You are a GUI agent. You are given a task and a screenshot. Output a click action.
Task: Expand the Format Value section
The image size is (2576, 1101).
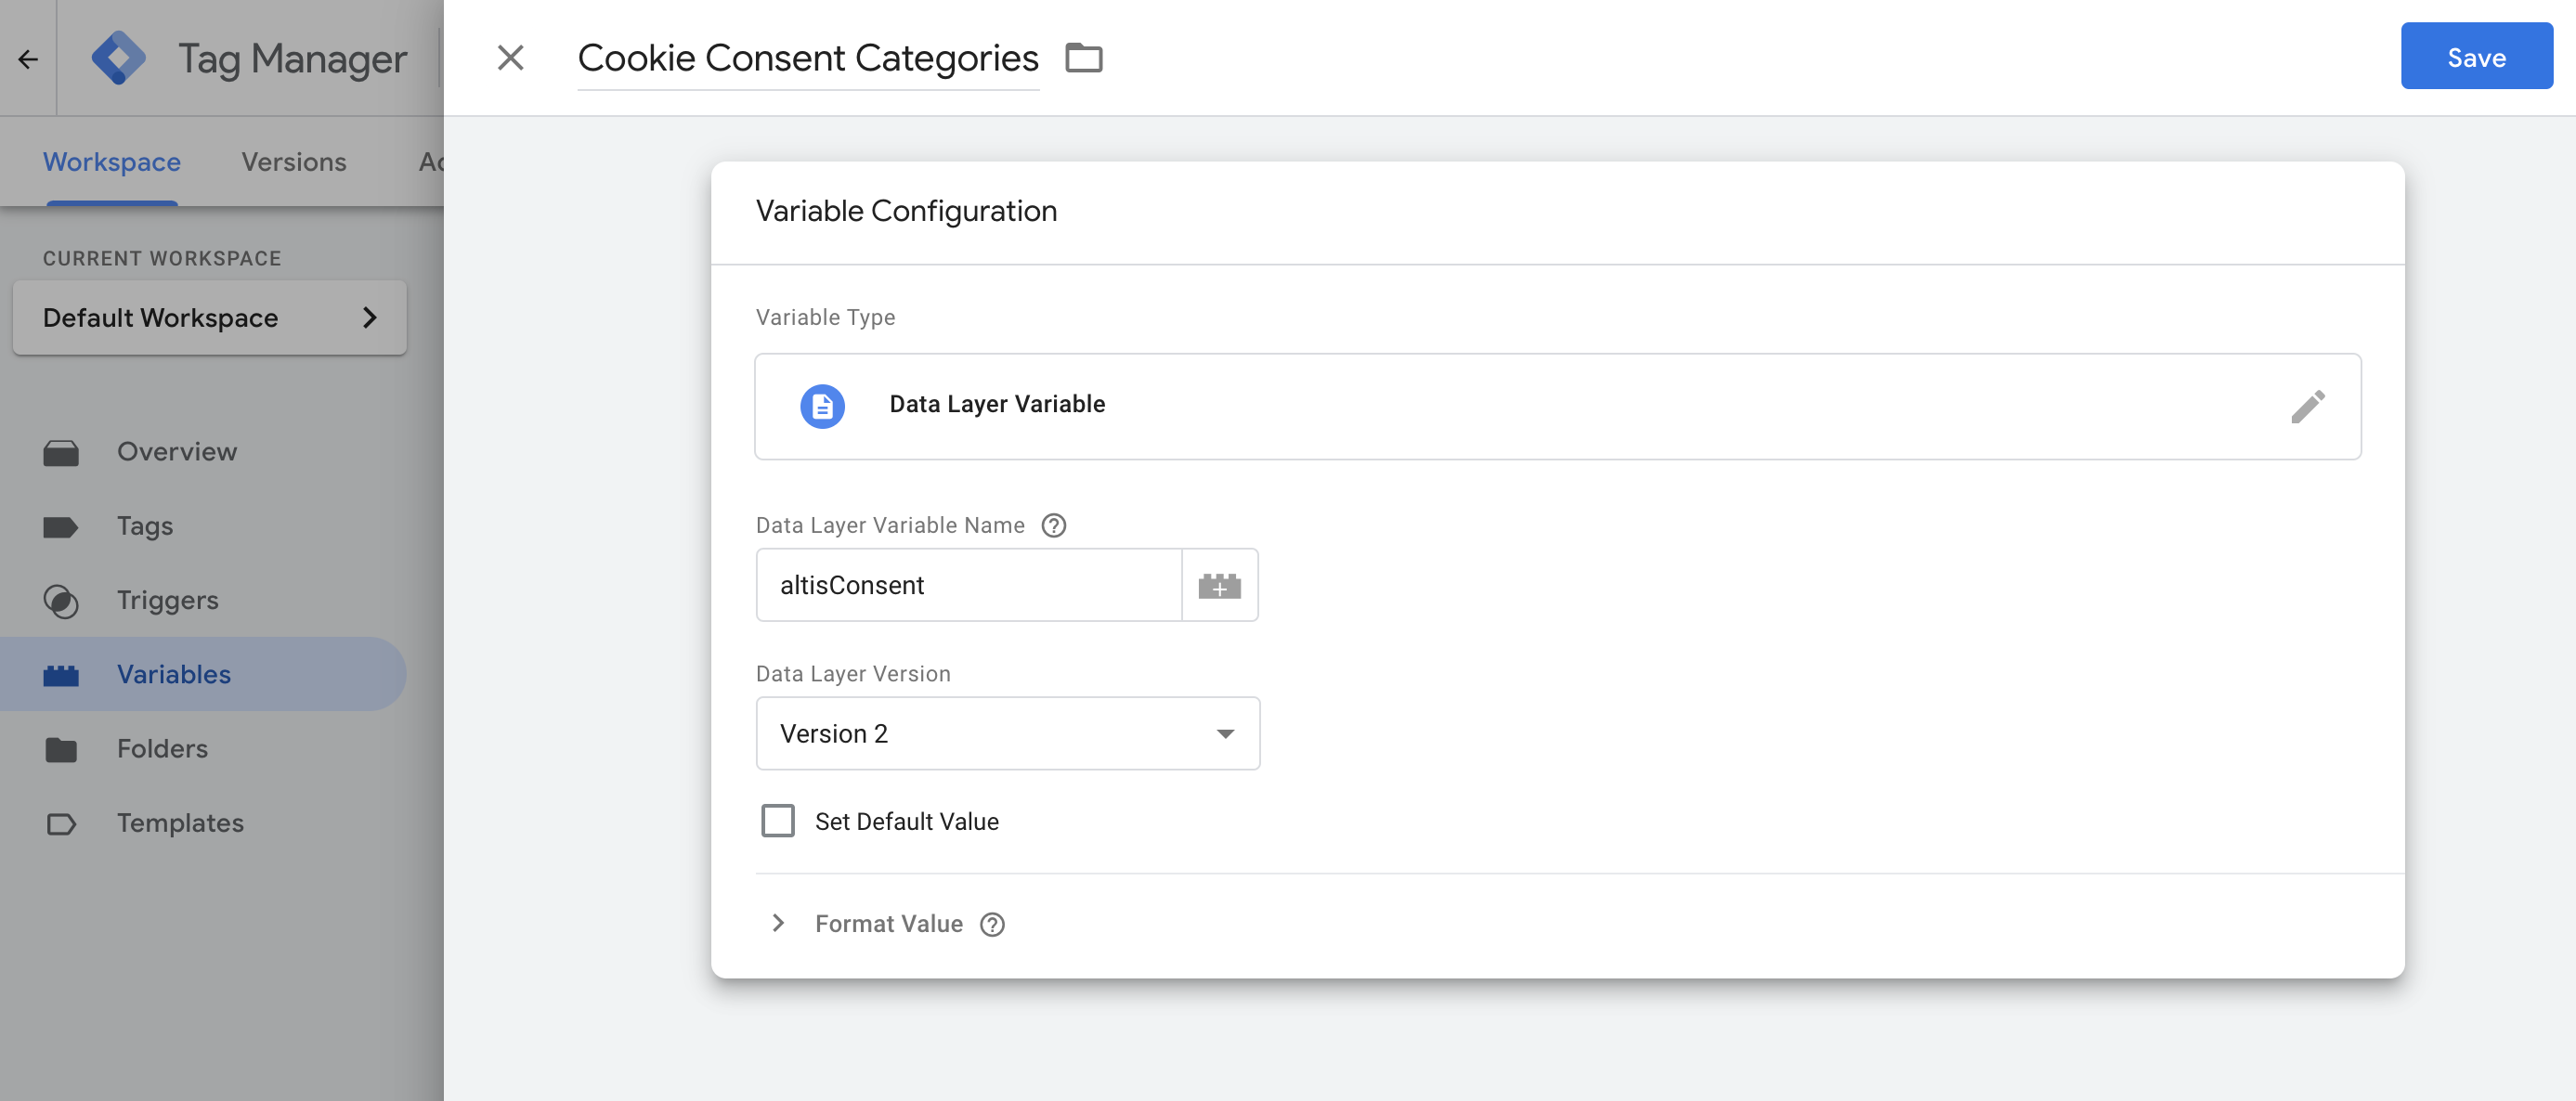(x=778, y=923)
